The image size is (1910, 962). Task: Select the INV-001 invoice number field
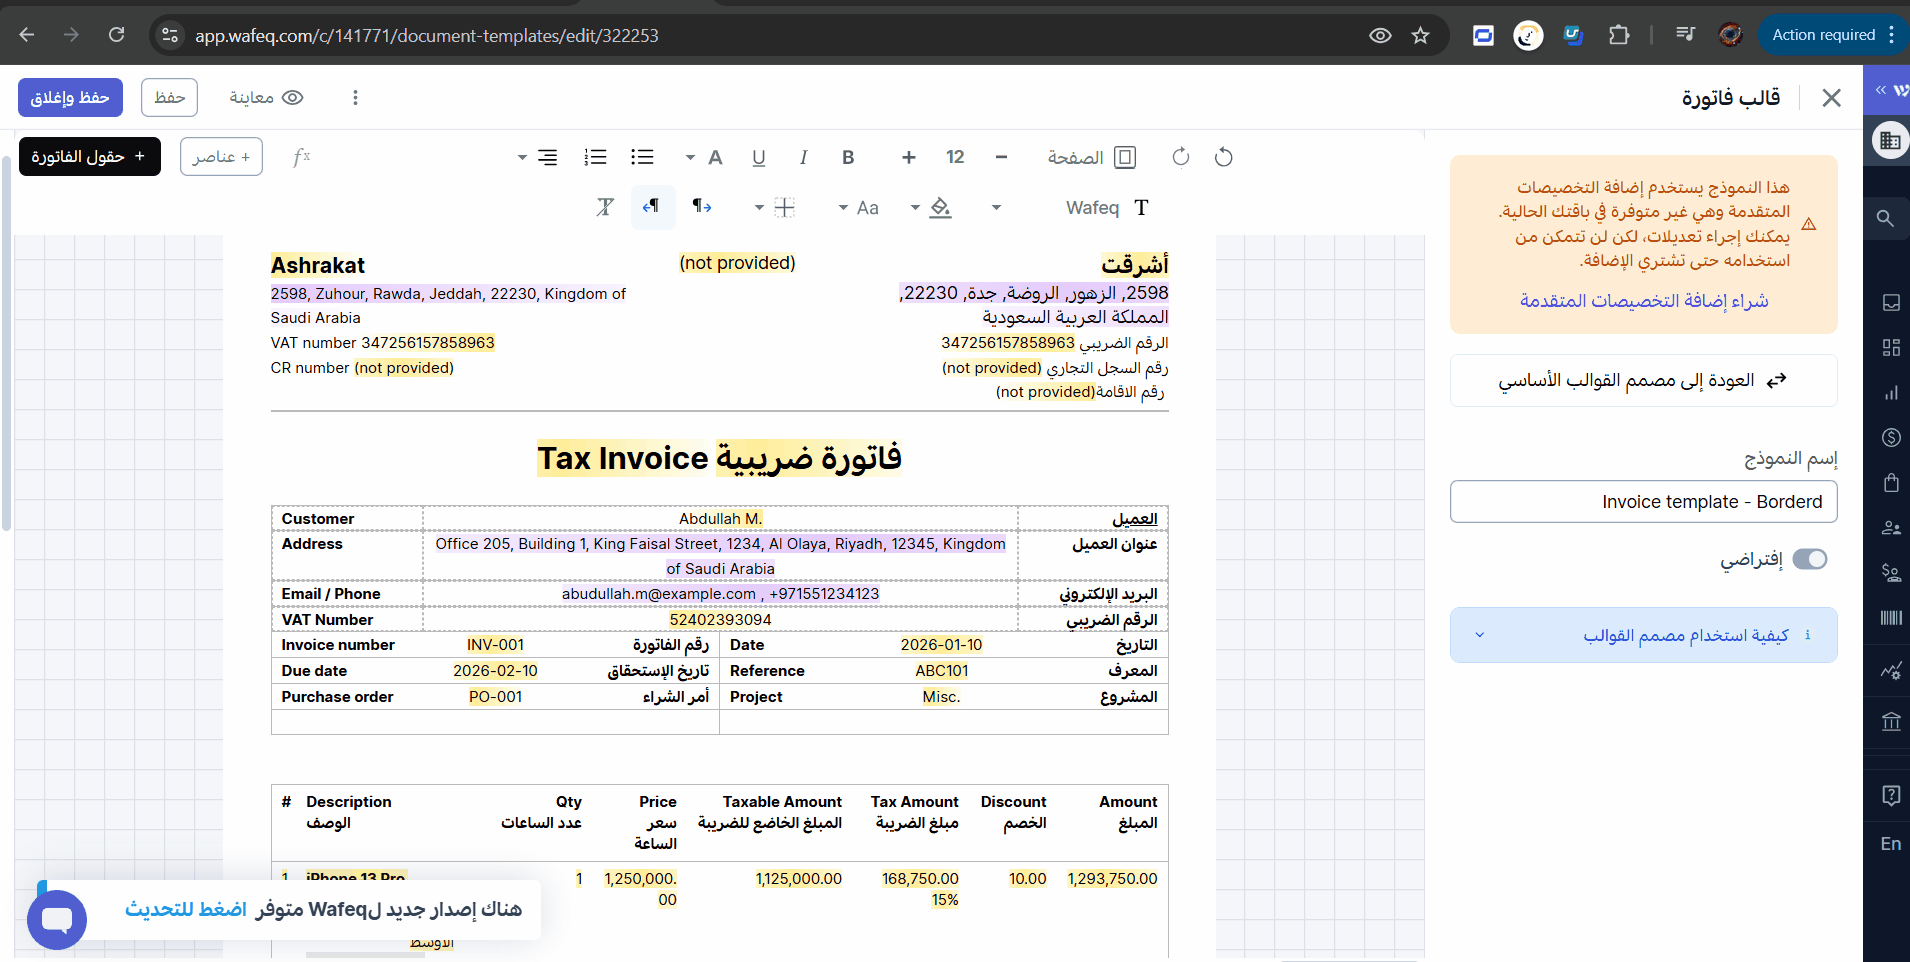(495, 645)
